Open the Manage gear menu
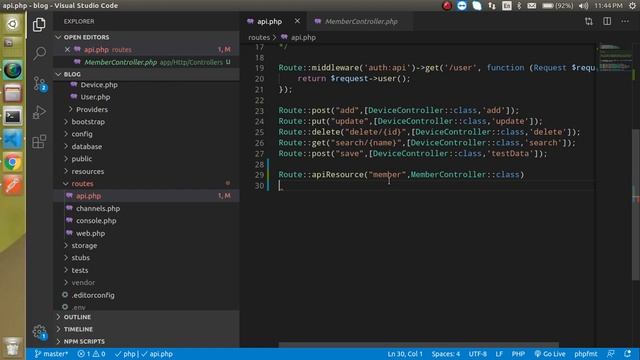640x360 pixels. (x=40, y=332)
